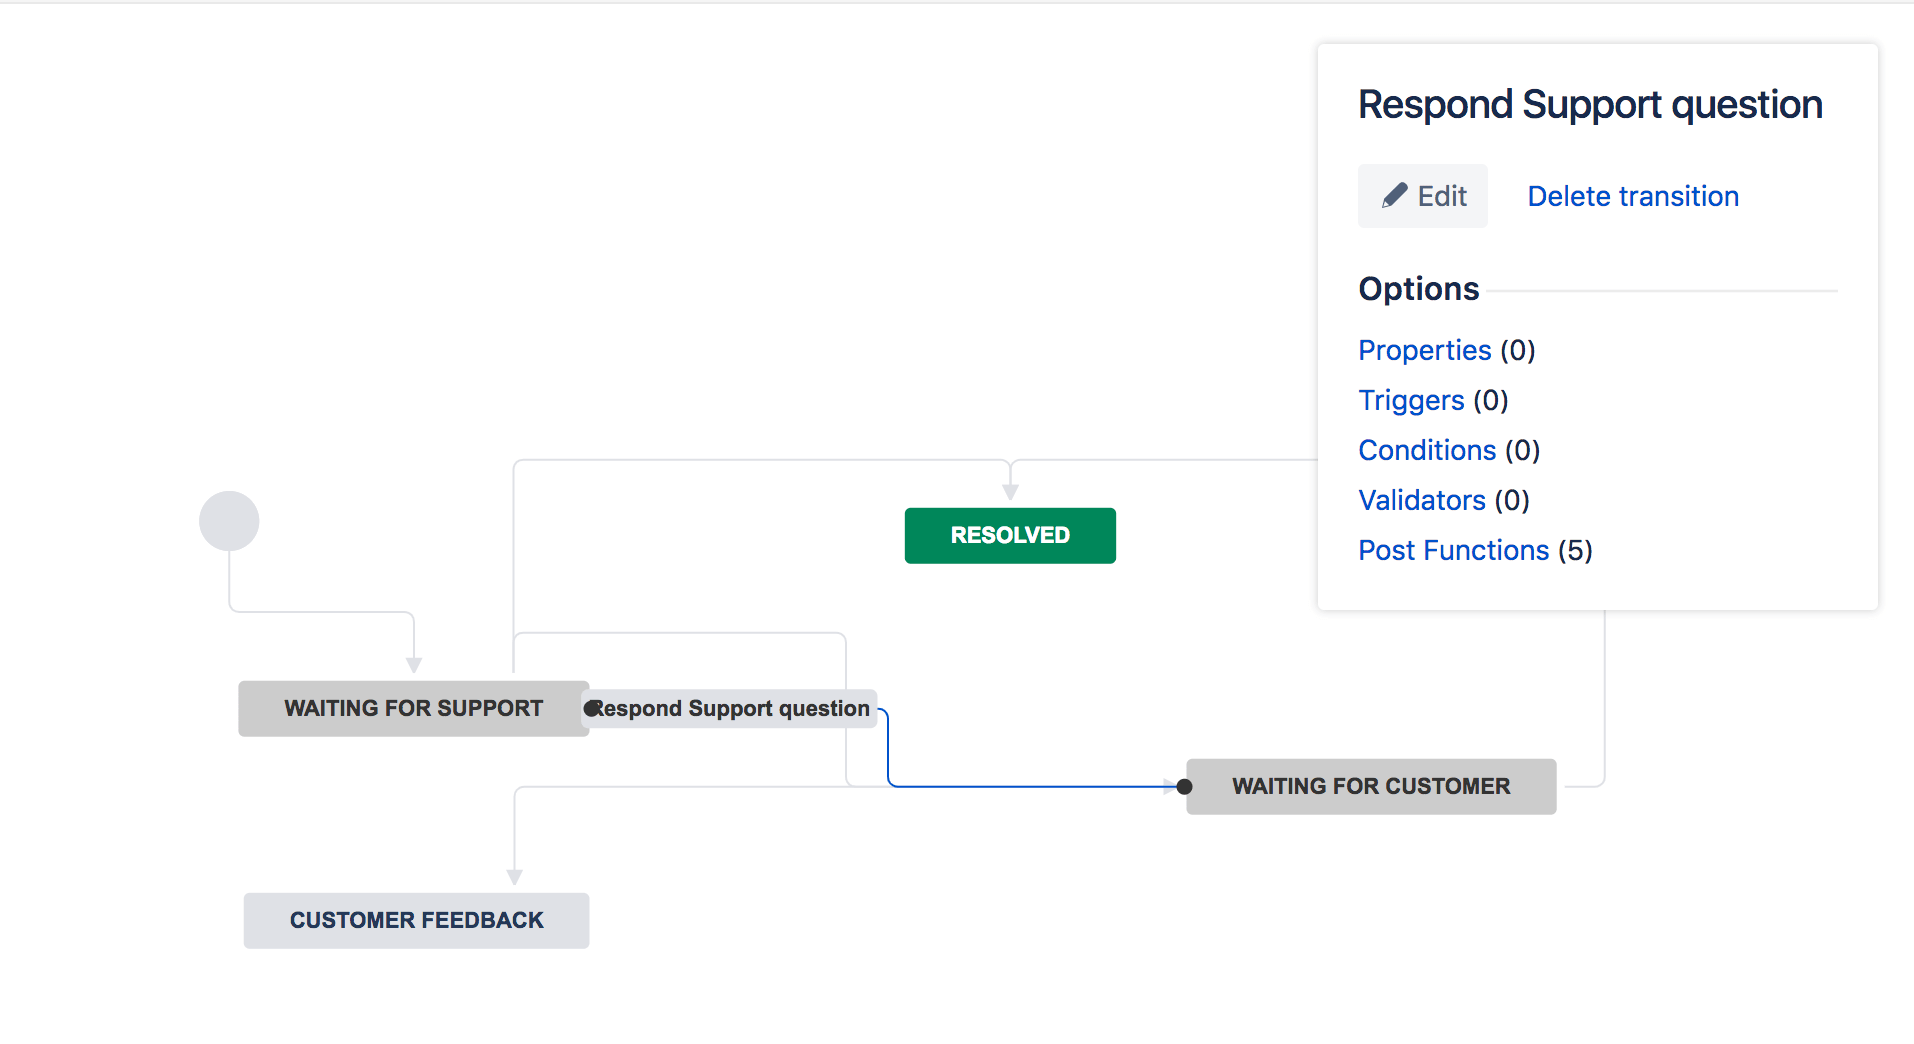
Task: Open Properties (0) option
Action: pyautogui.click(x=1446, y=350)
